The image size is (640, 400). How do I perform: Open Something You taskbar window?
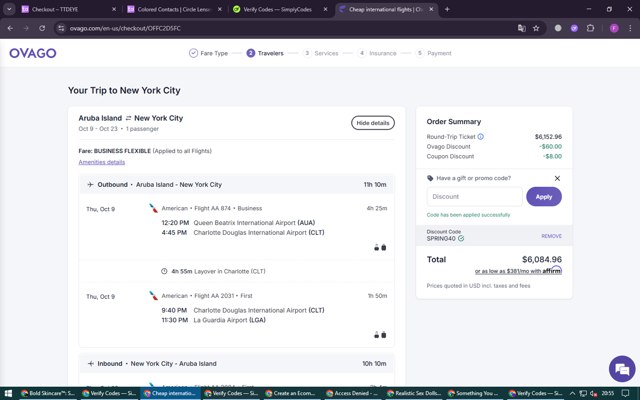coord(474,393)
